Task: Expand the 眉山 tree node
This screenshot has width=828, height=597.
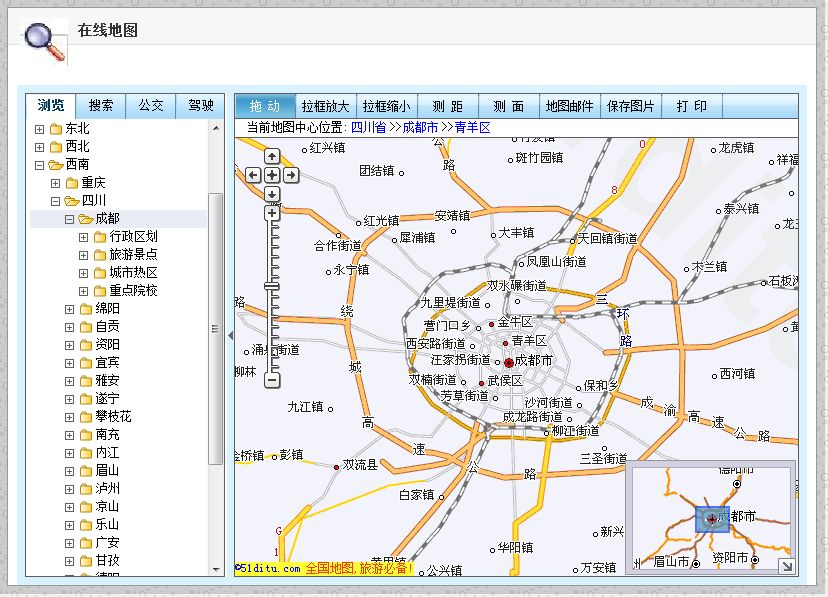Action: (x=69, y=471)
